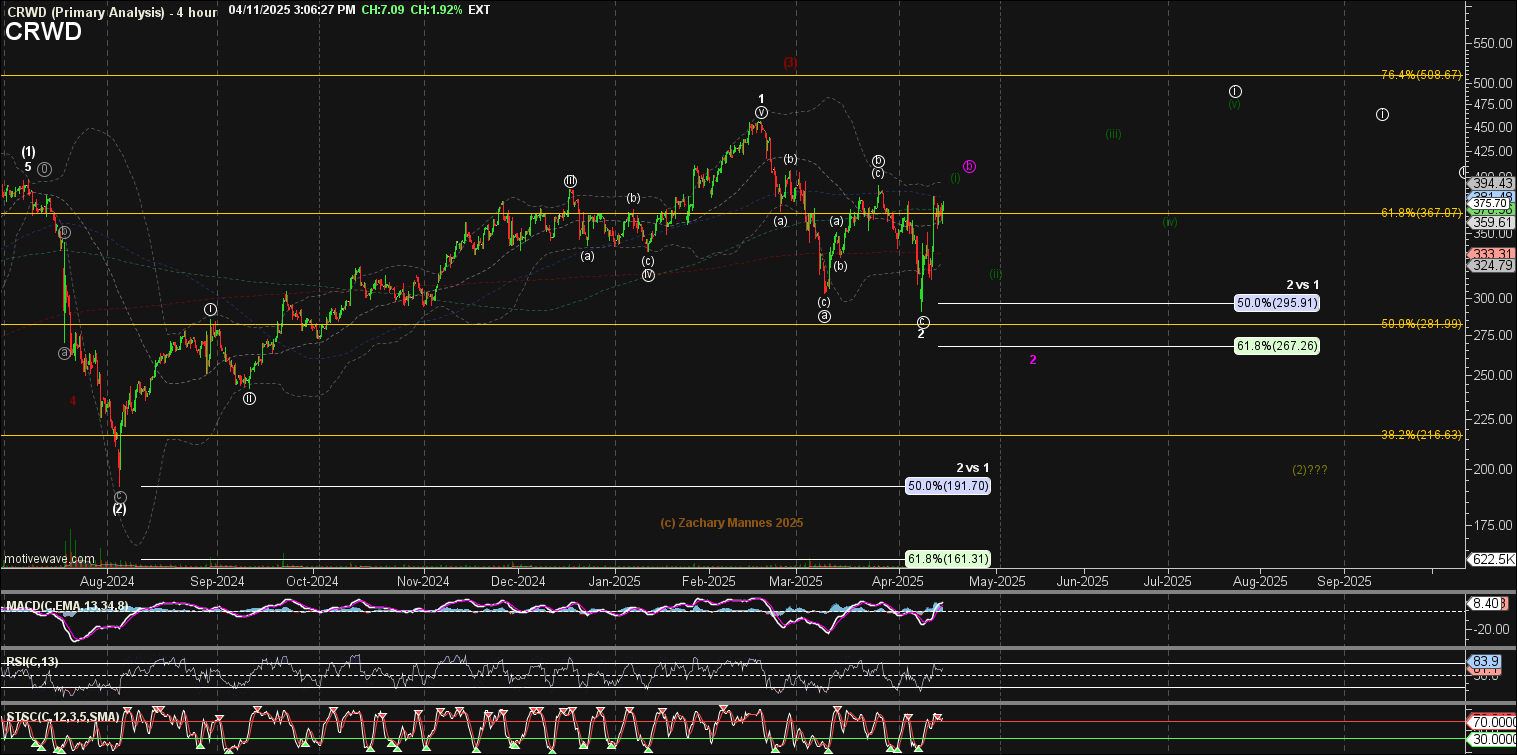Click the 250.00 price axis label

coord(1492,375)
